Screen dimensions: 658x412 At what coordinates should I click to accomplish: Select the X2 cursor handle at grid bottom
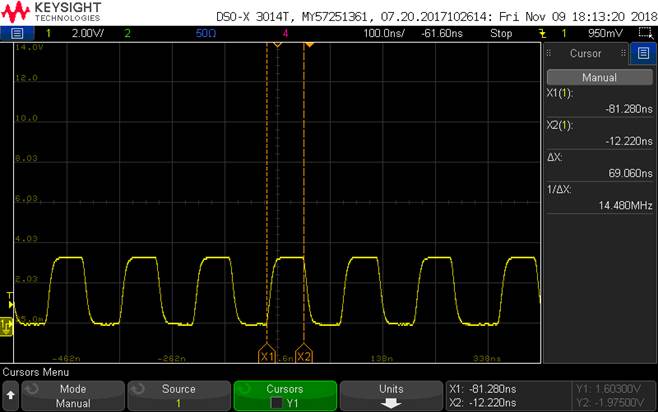pos(304,354)
